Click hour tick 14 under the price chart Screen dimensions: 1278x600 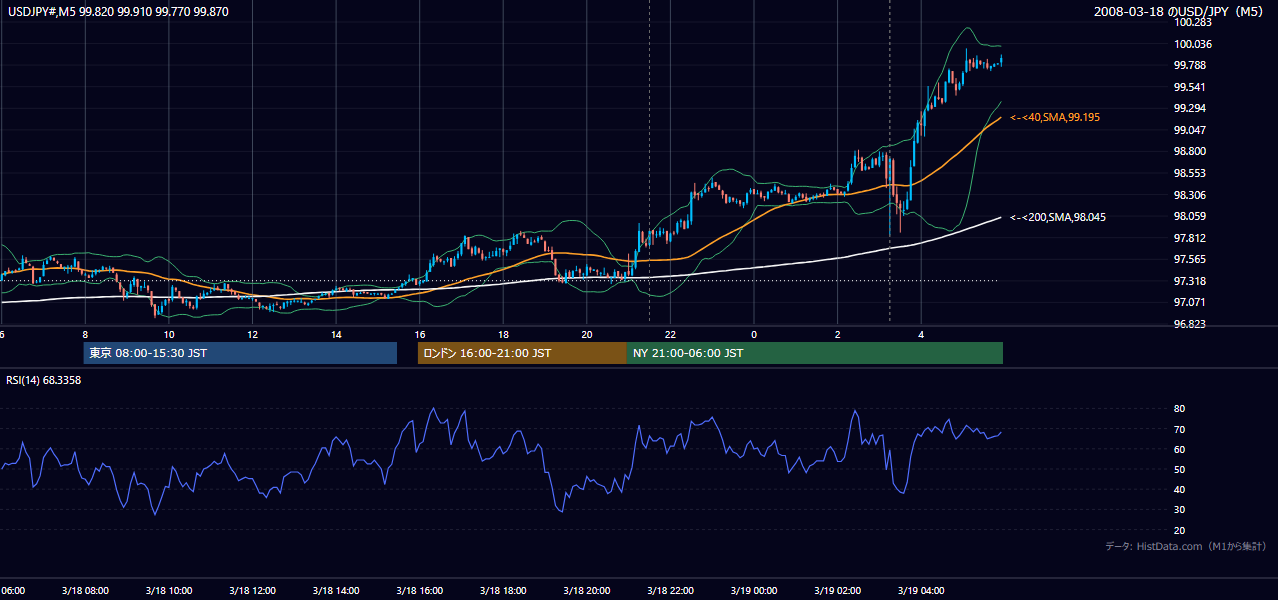[336, 335]
